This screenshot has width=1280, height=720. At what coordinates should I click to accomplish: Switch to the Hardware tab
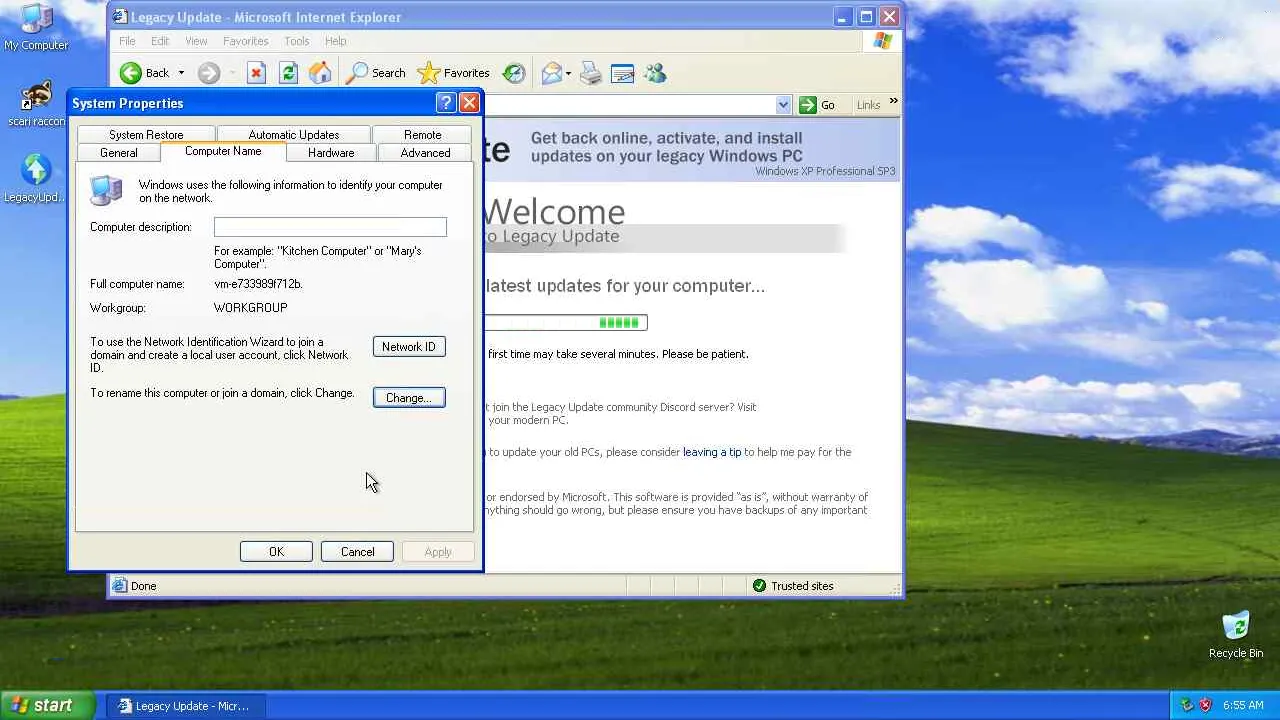331,153
